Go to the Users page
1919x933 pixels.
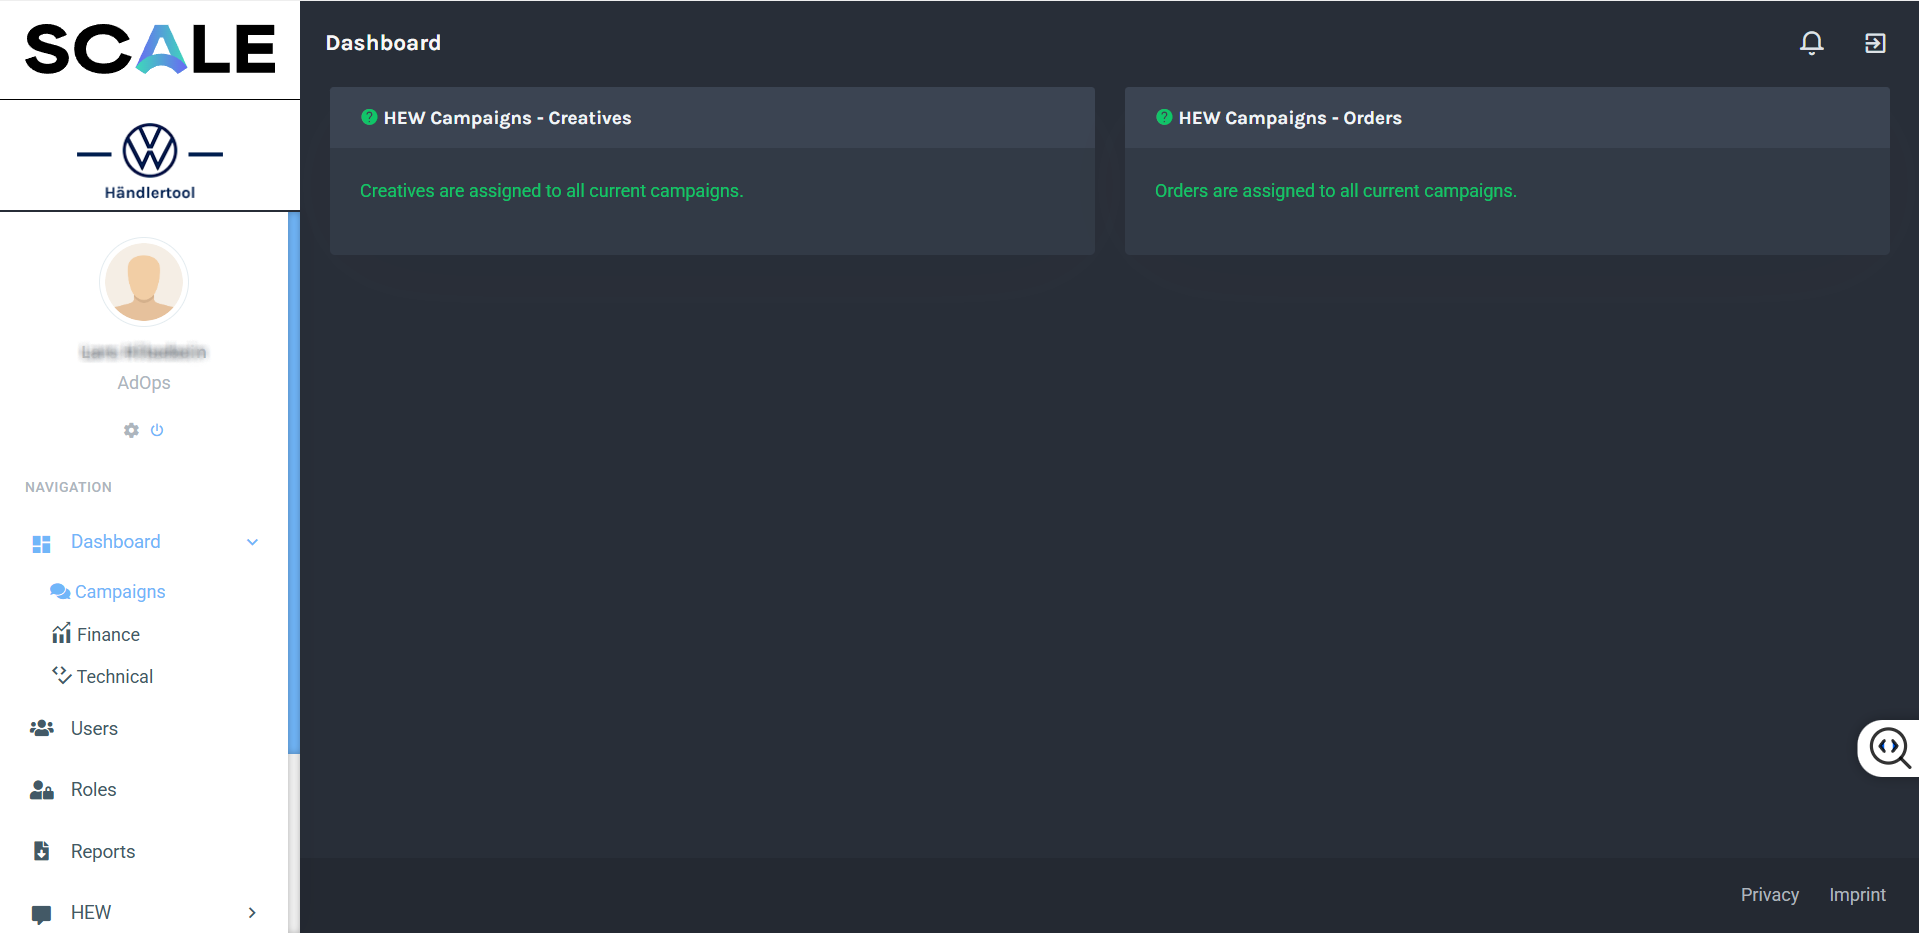[94, 729]
